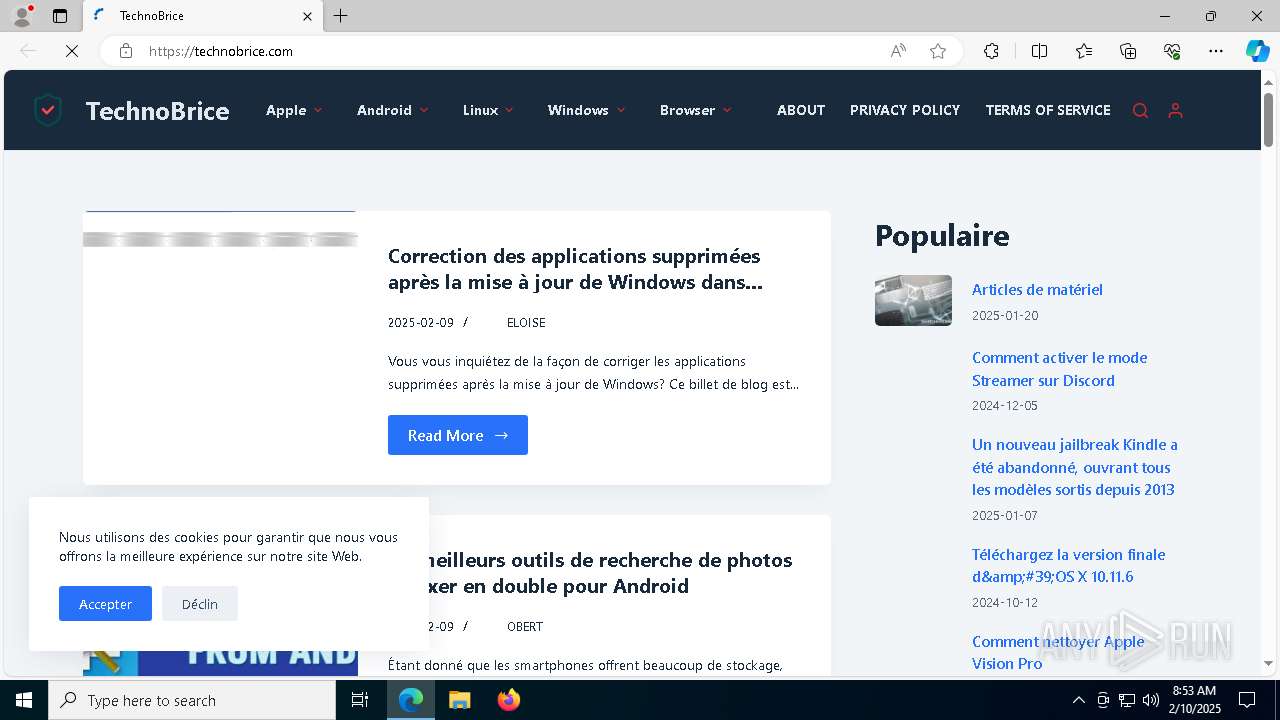Open article about 'outils de recherche de photos'
Screen dimensions: 1280x720
(611, 573)
